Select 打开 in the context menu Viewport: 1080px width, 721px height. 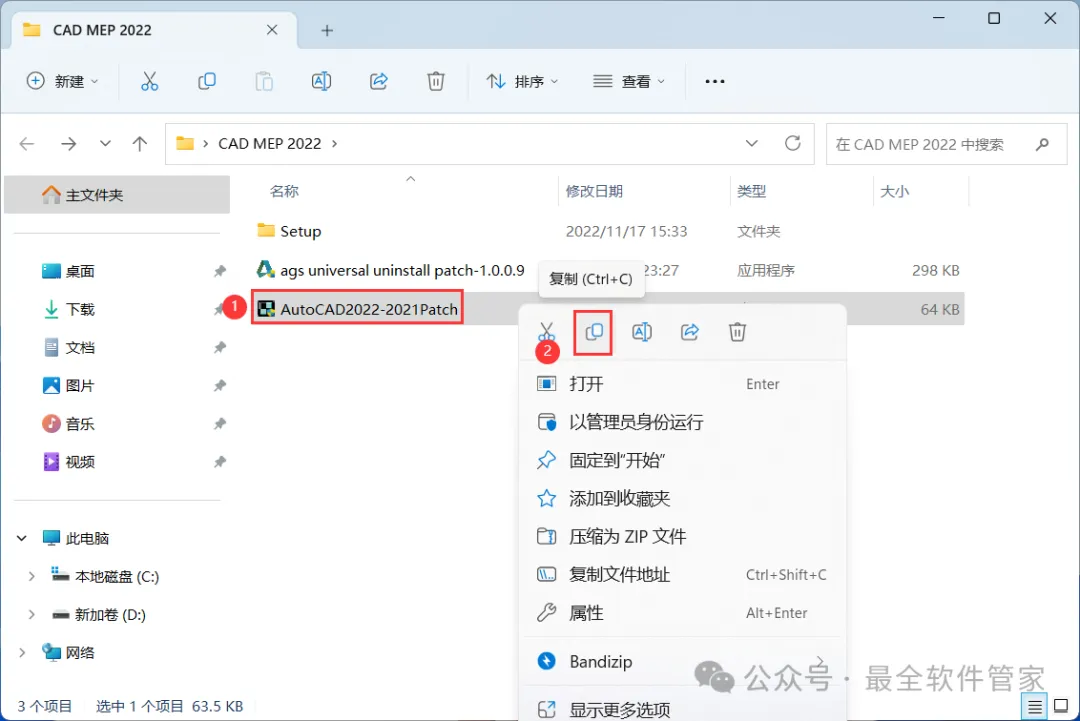(x=682, y=384)
